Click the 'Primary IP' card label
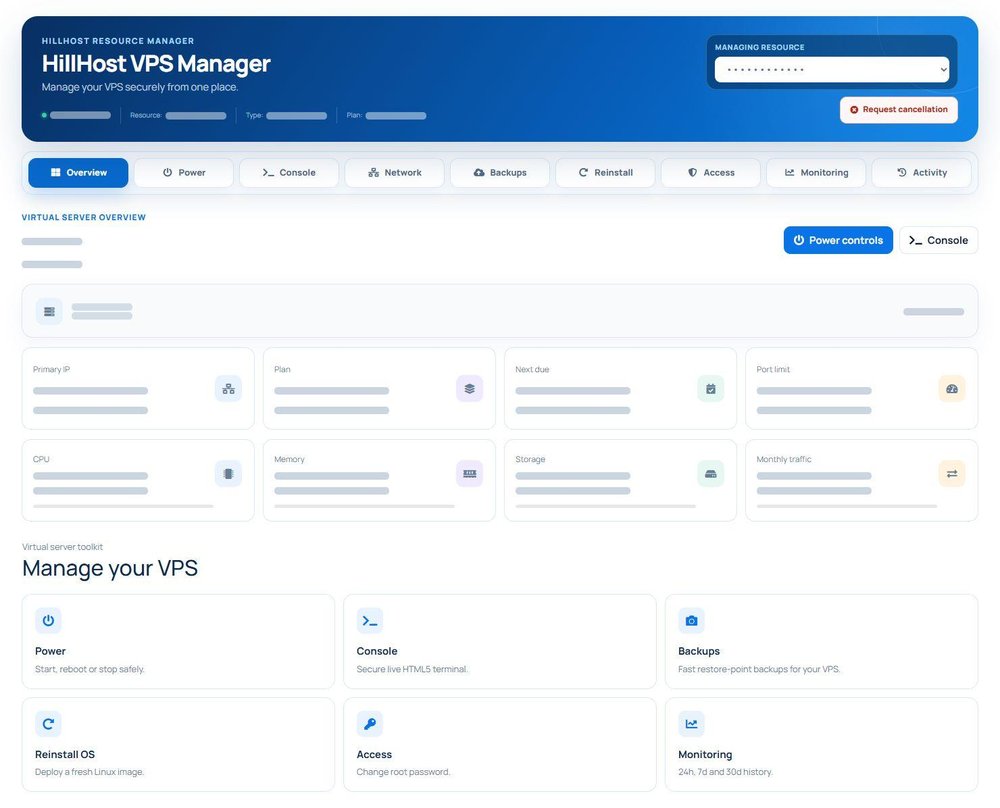This screenshot has width=1000, height=808. (52, 369)
